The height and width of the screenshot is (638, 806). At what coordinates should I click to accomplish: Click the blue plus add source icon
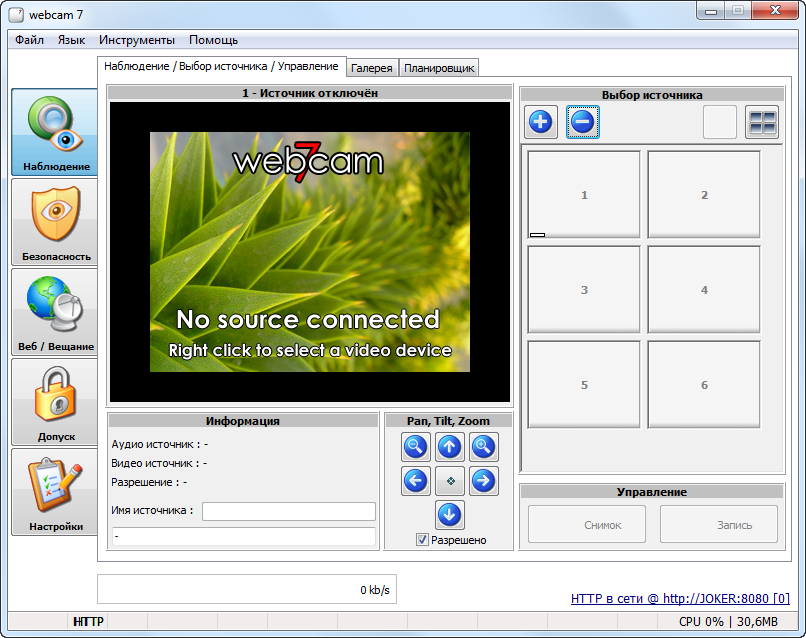[x=541, y=122]
